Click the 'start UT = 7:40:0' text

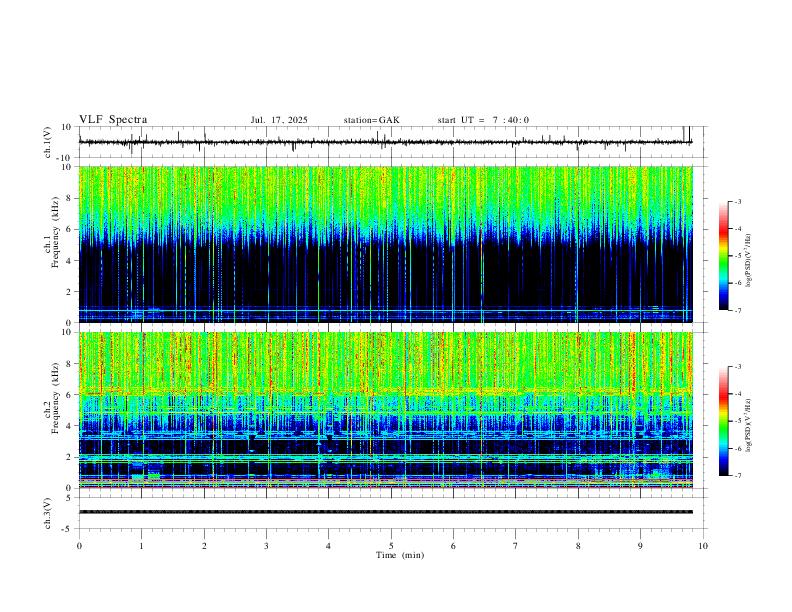point(483,120)
